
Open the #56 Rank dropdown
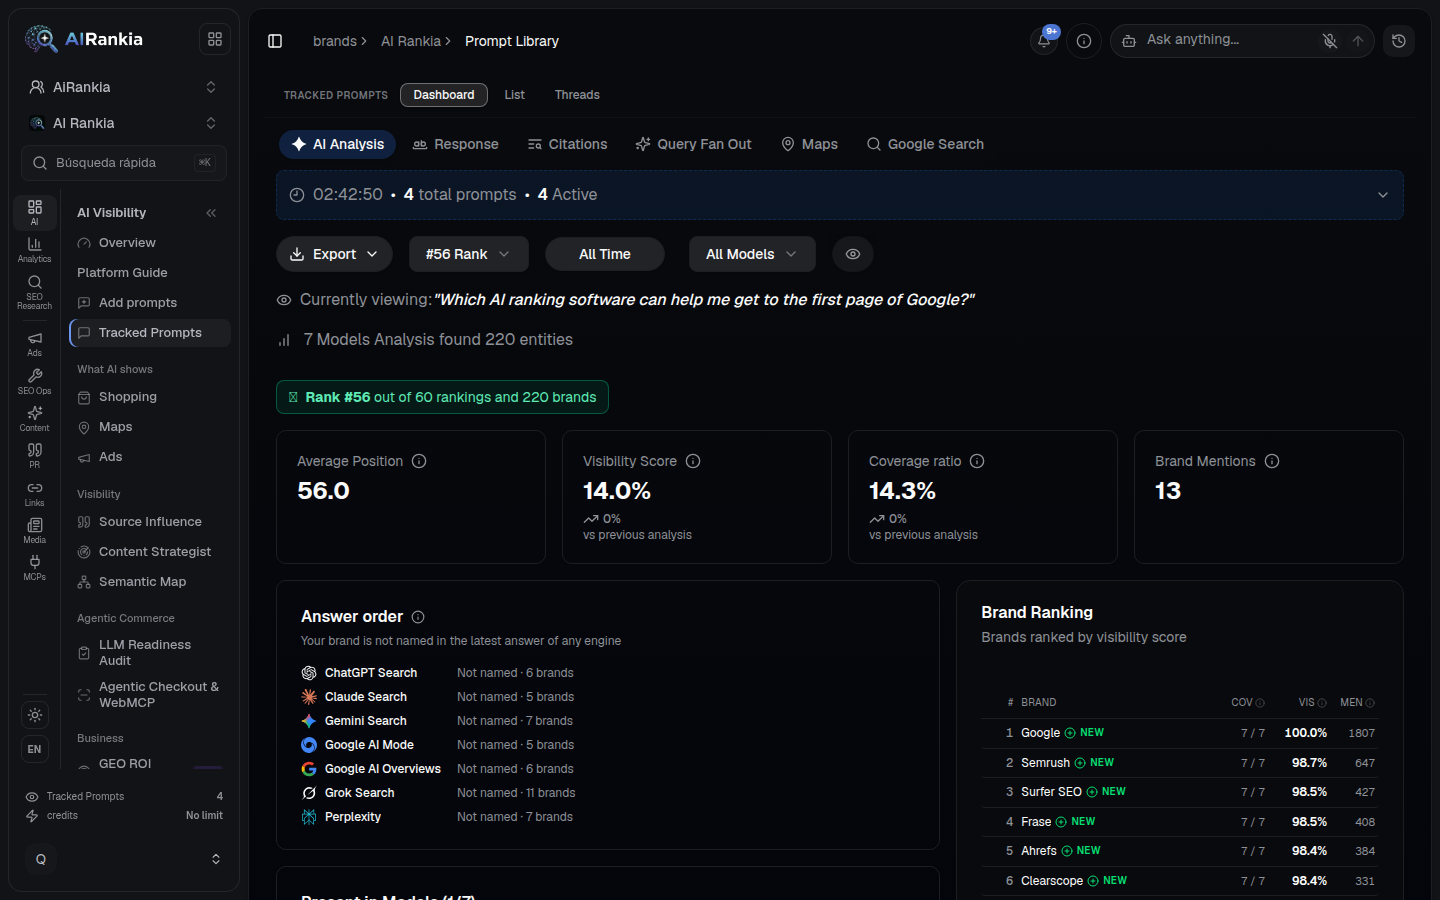(x=468, y=254)
